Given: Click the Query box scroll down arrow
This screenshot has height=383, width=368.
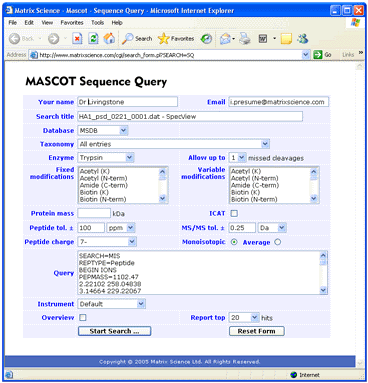Looking at the screenshot, I should click(x=323, y=290).
